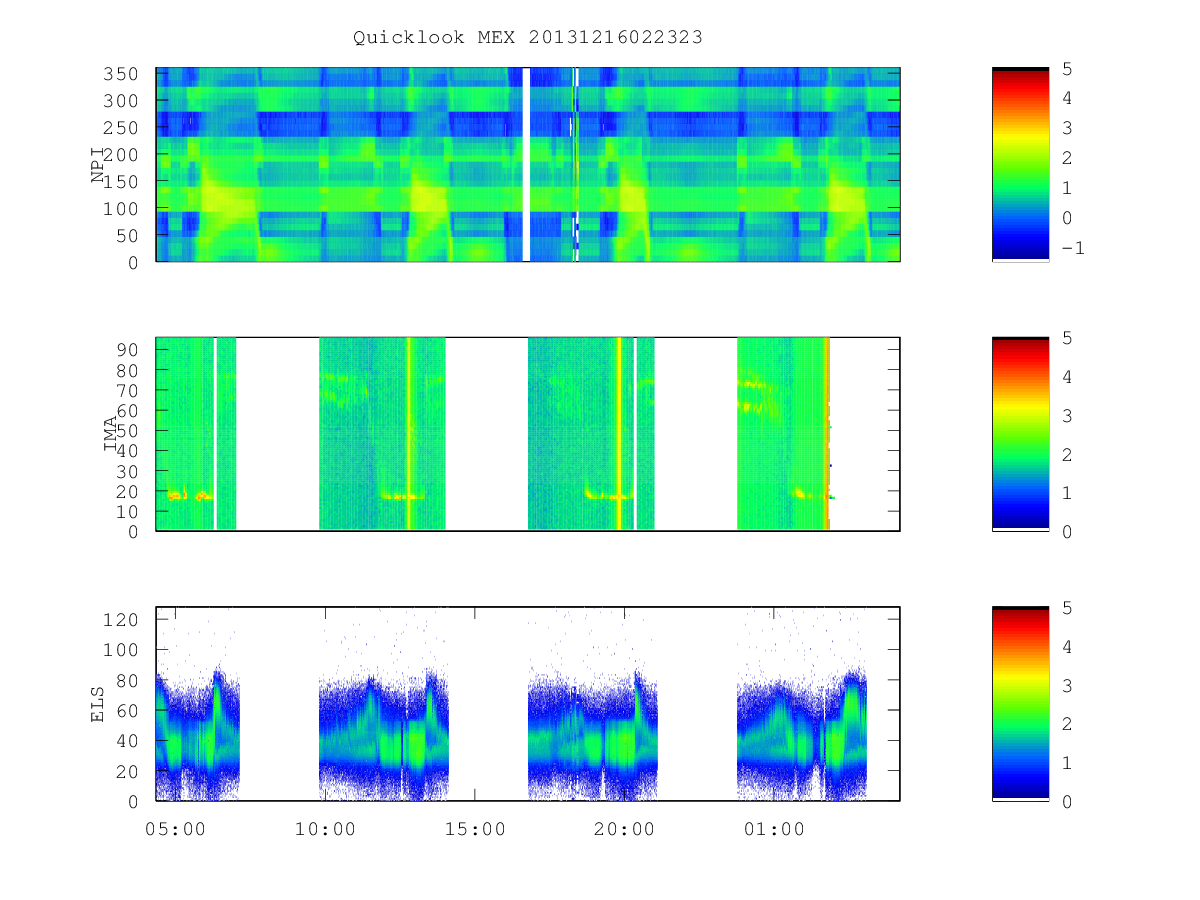
Task: Click the 4 label on ELS color scale
Action: click(x=1066, y=647)
